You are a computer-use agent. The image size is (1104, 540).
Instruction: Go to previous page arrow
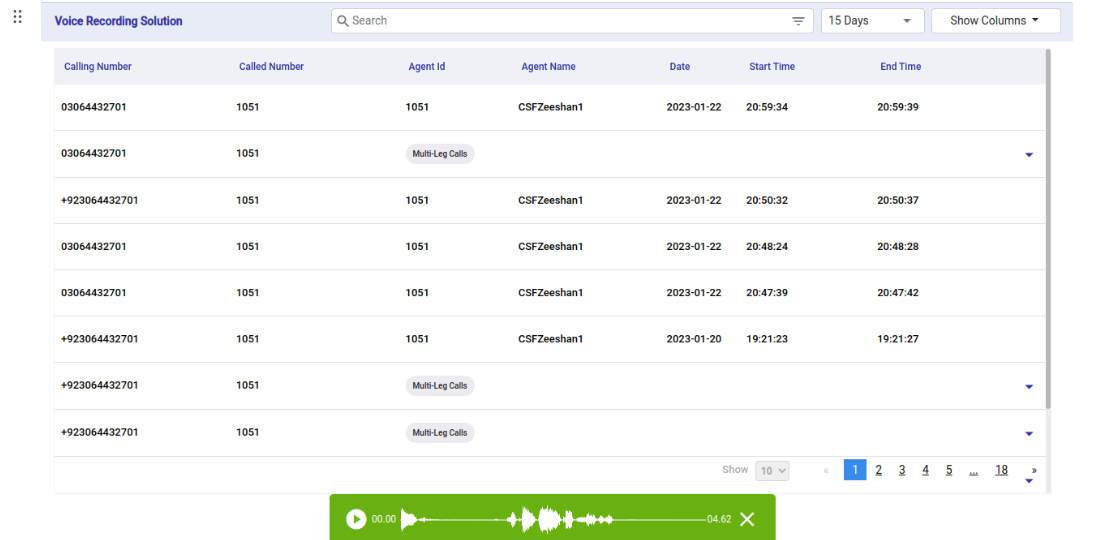[826, 470]
